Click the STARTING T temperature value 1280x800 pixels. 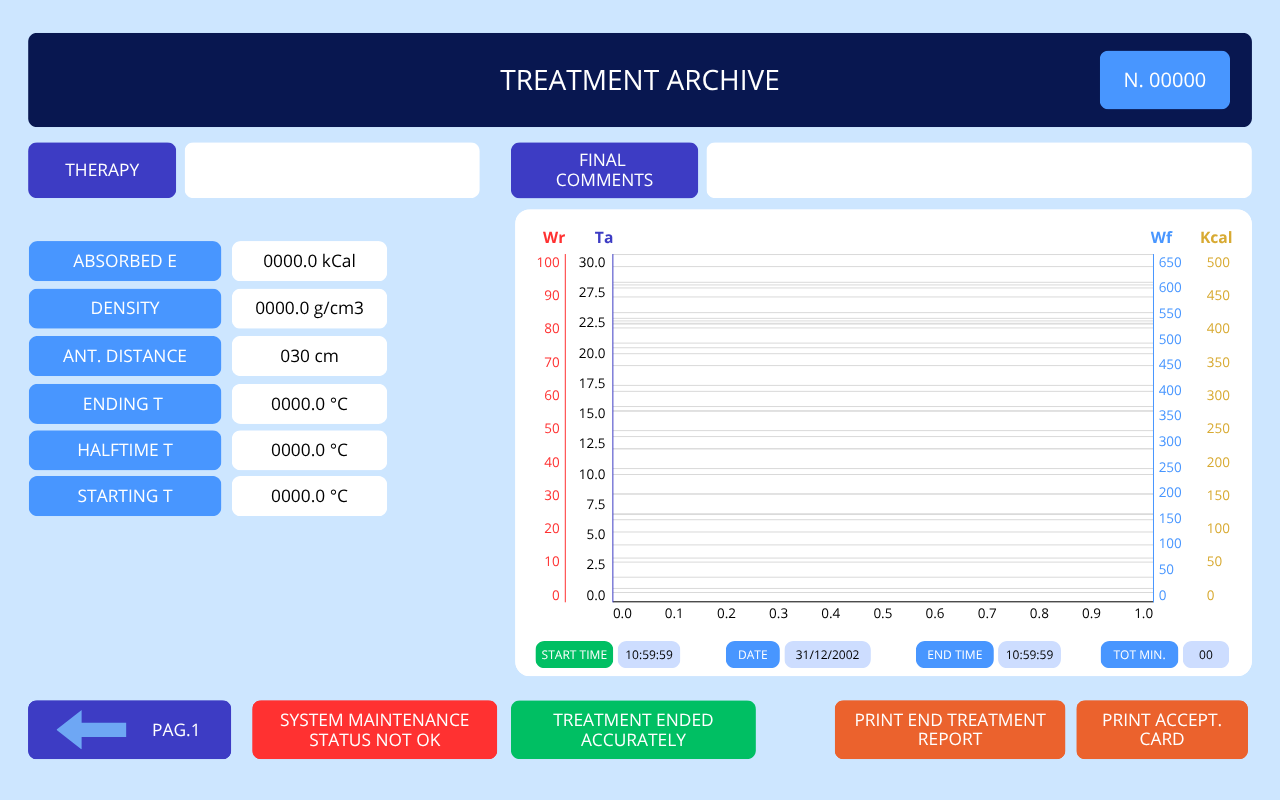tap(309, 496)
